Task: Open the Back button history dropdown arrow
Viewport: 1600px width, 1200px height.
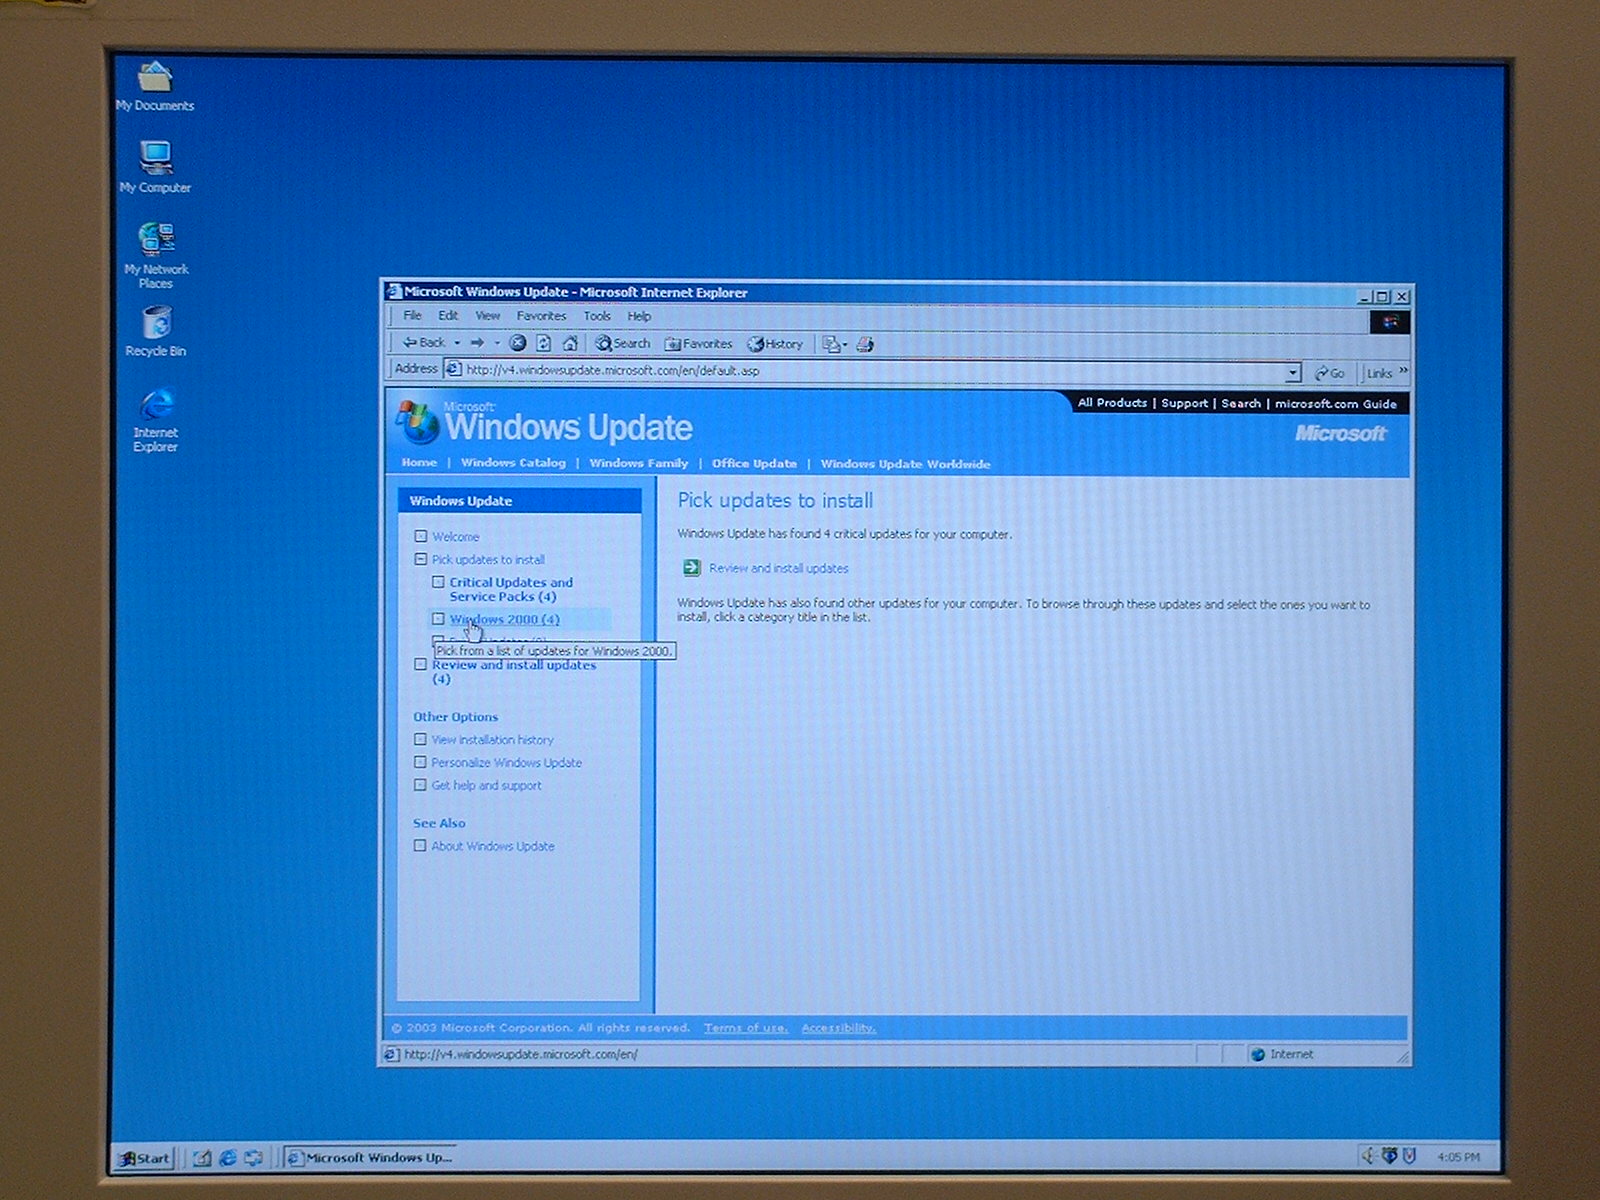Action: pyautogui.click(x=457, y=343)
